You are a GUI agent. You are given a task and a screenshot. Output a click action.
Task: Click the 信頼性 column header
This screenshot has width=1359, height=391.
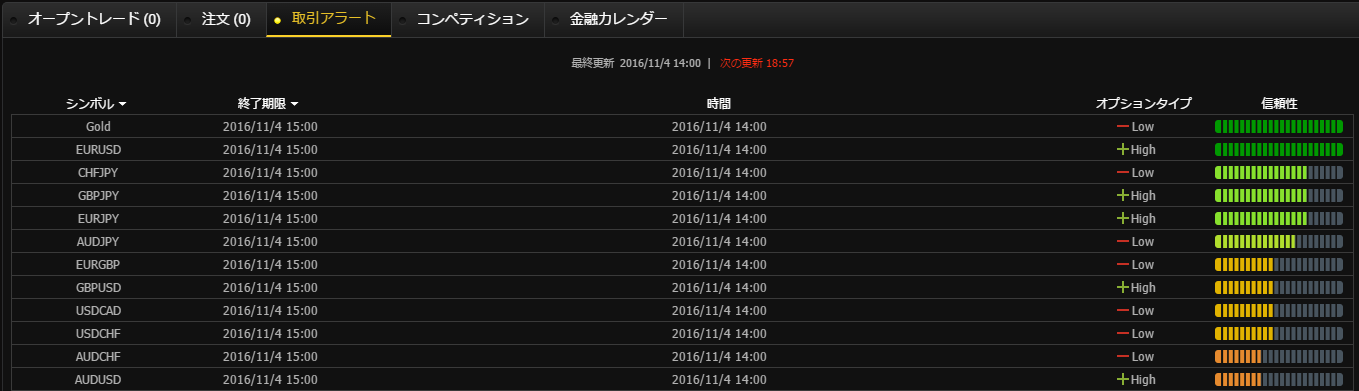(x=1279, y=104)
